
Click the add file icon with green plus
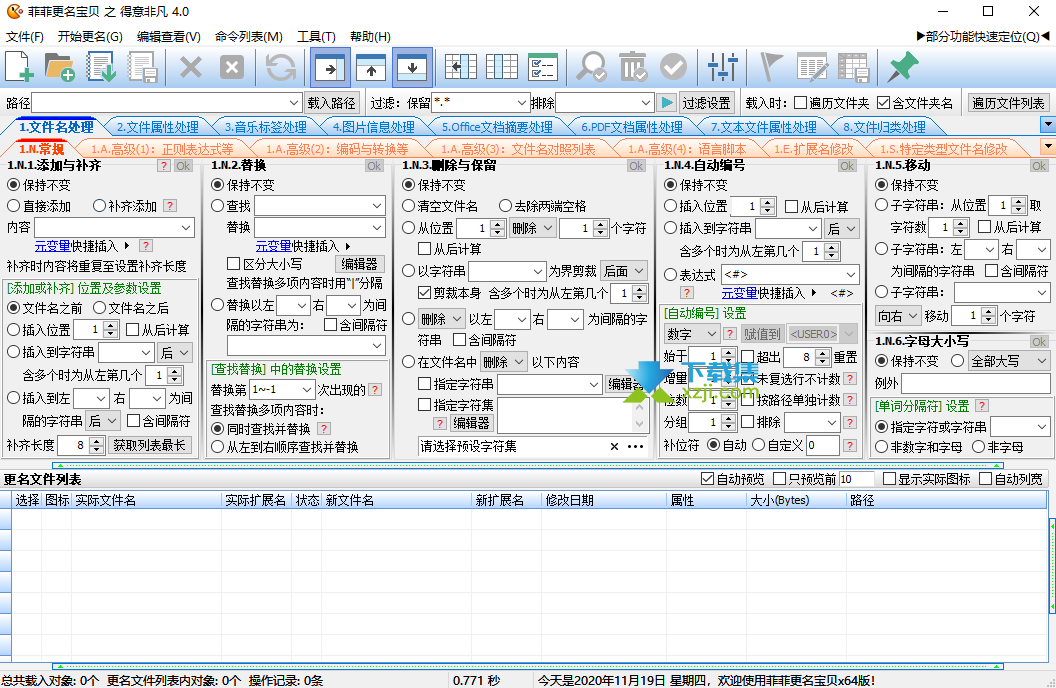pos(20,67)
